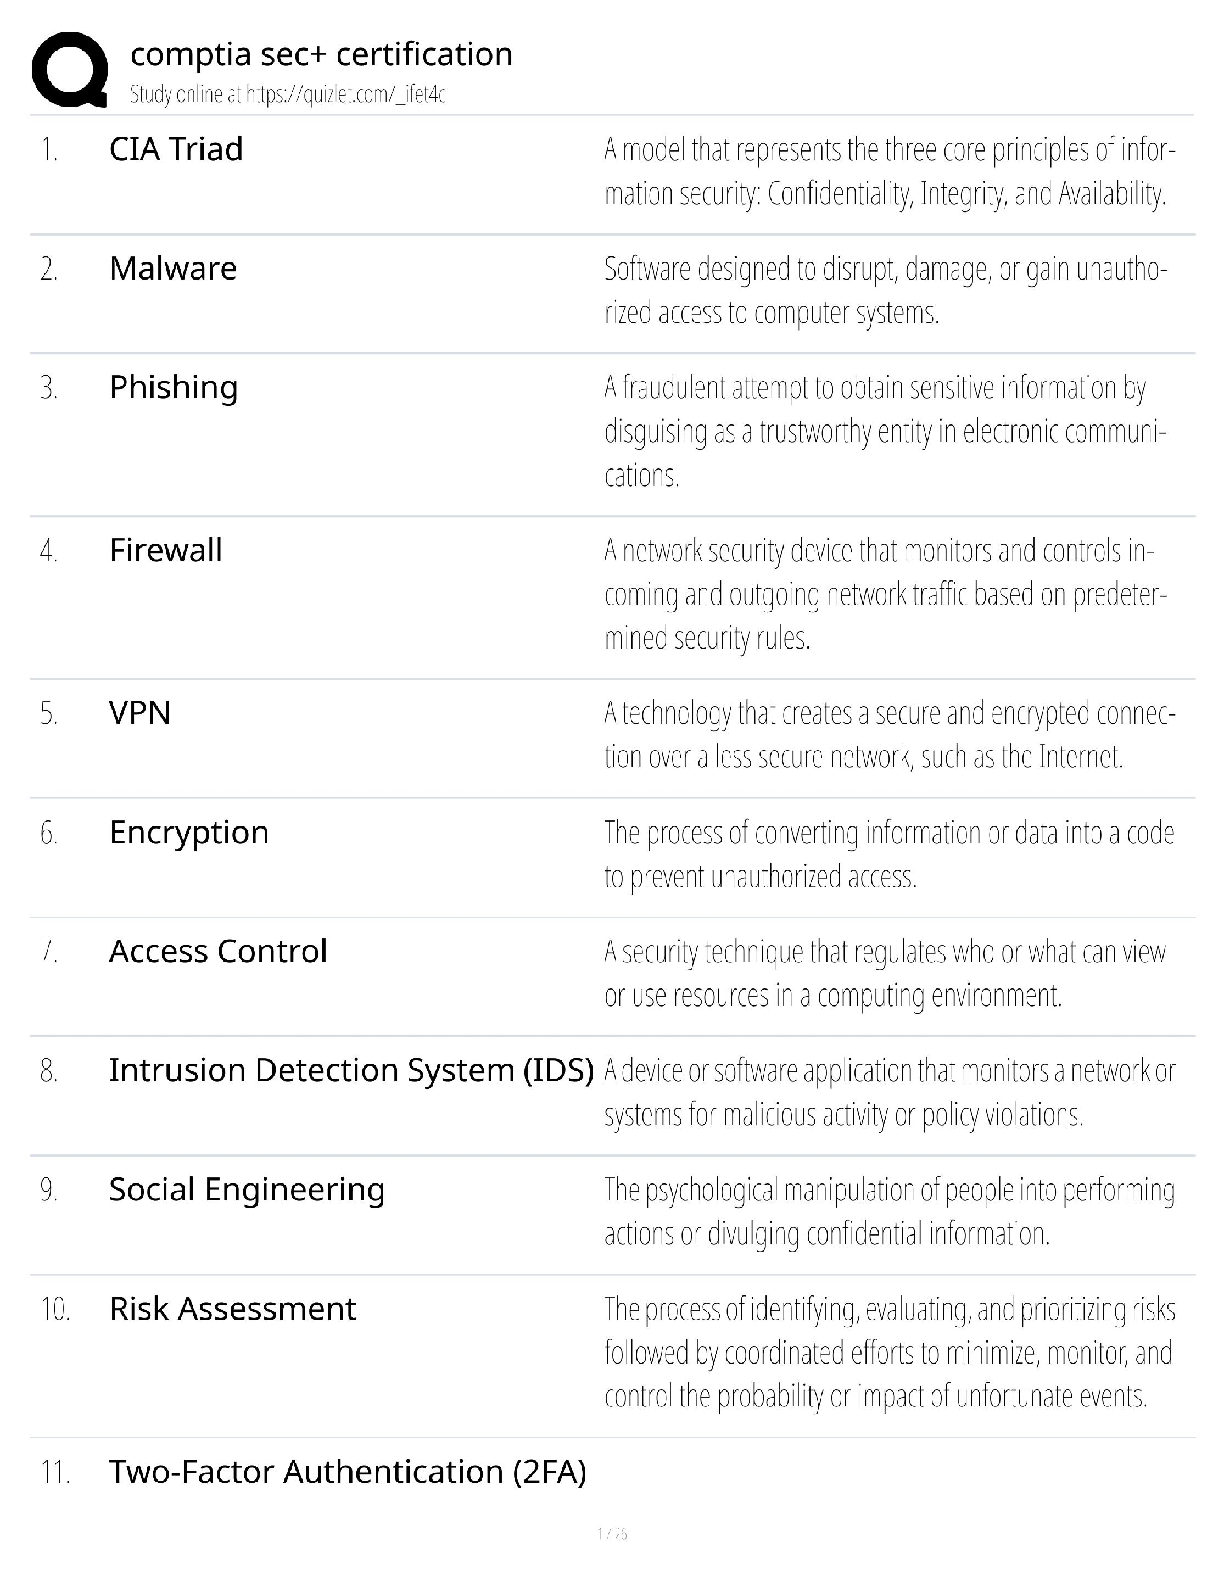
Task: Click the Risk Assessment definition text
Action: click(888, 1352)
